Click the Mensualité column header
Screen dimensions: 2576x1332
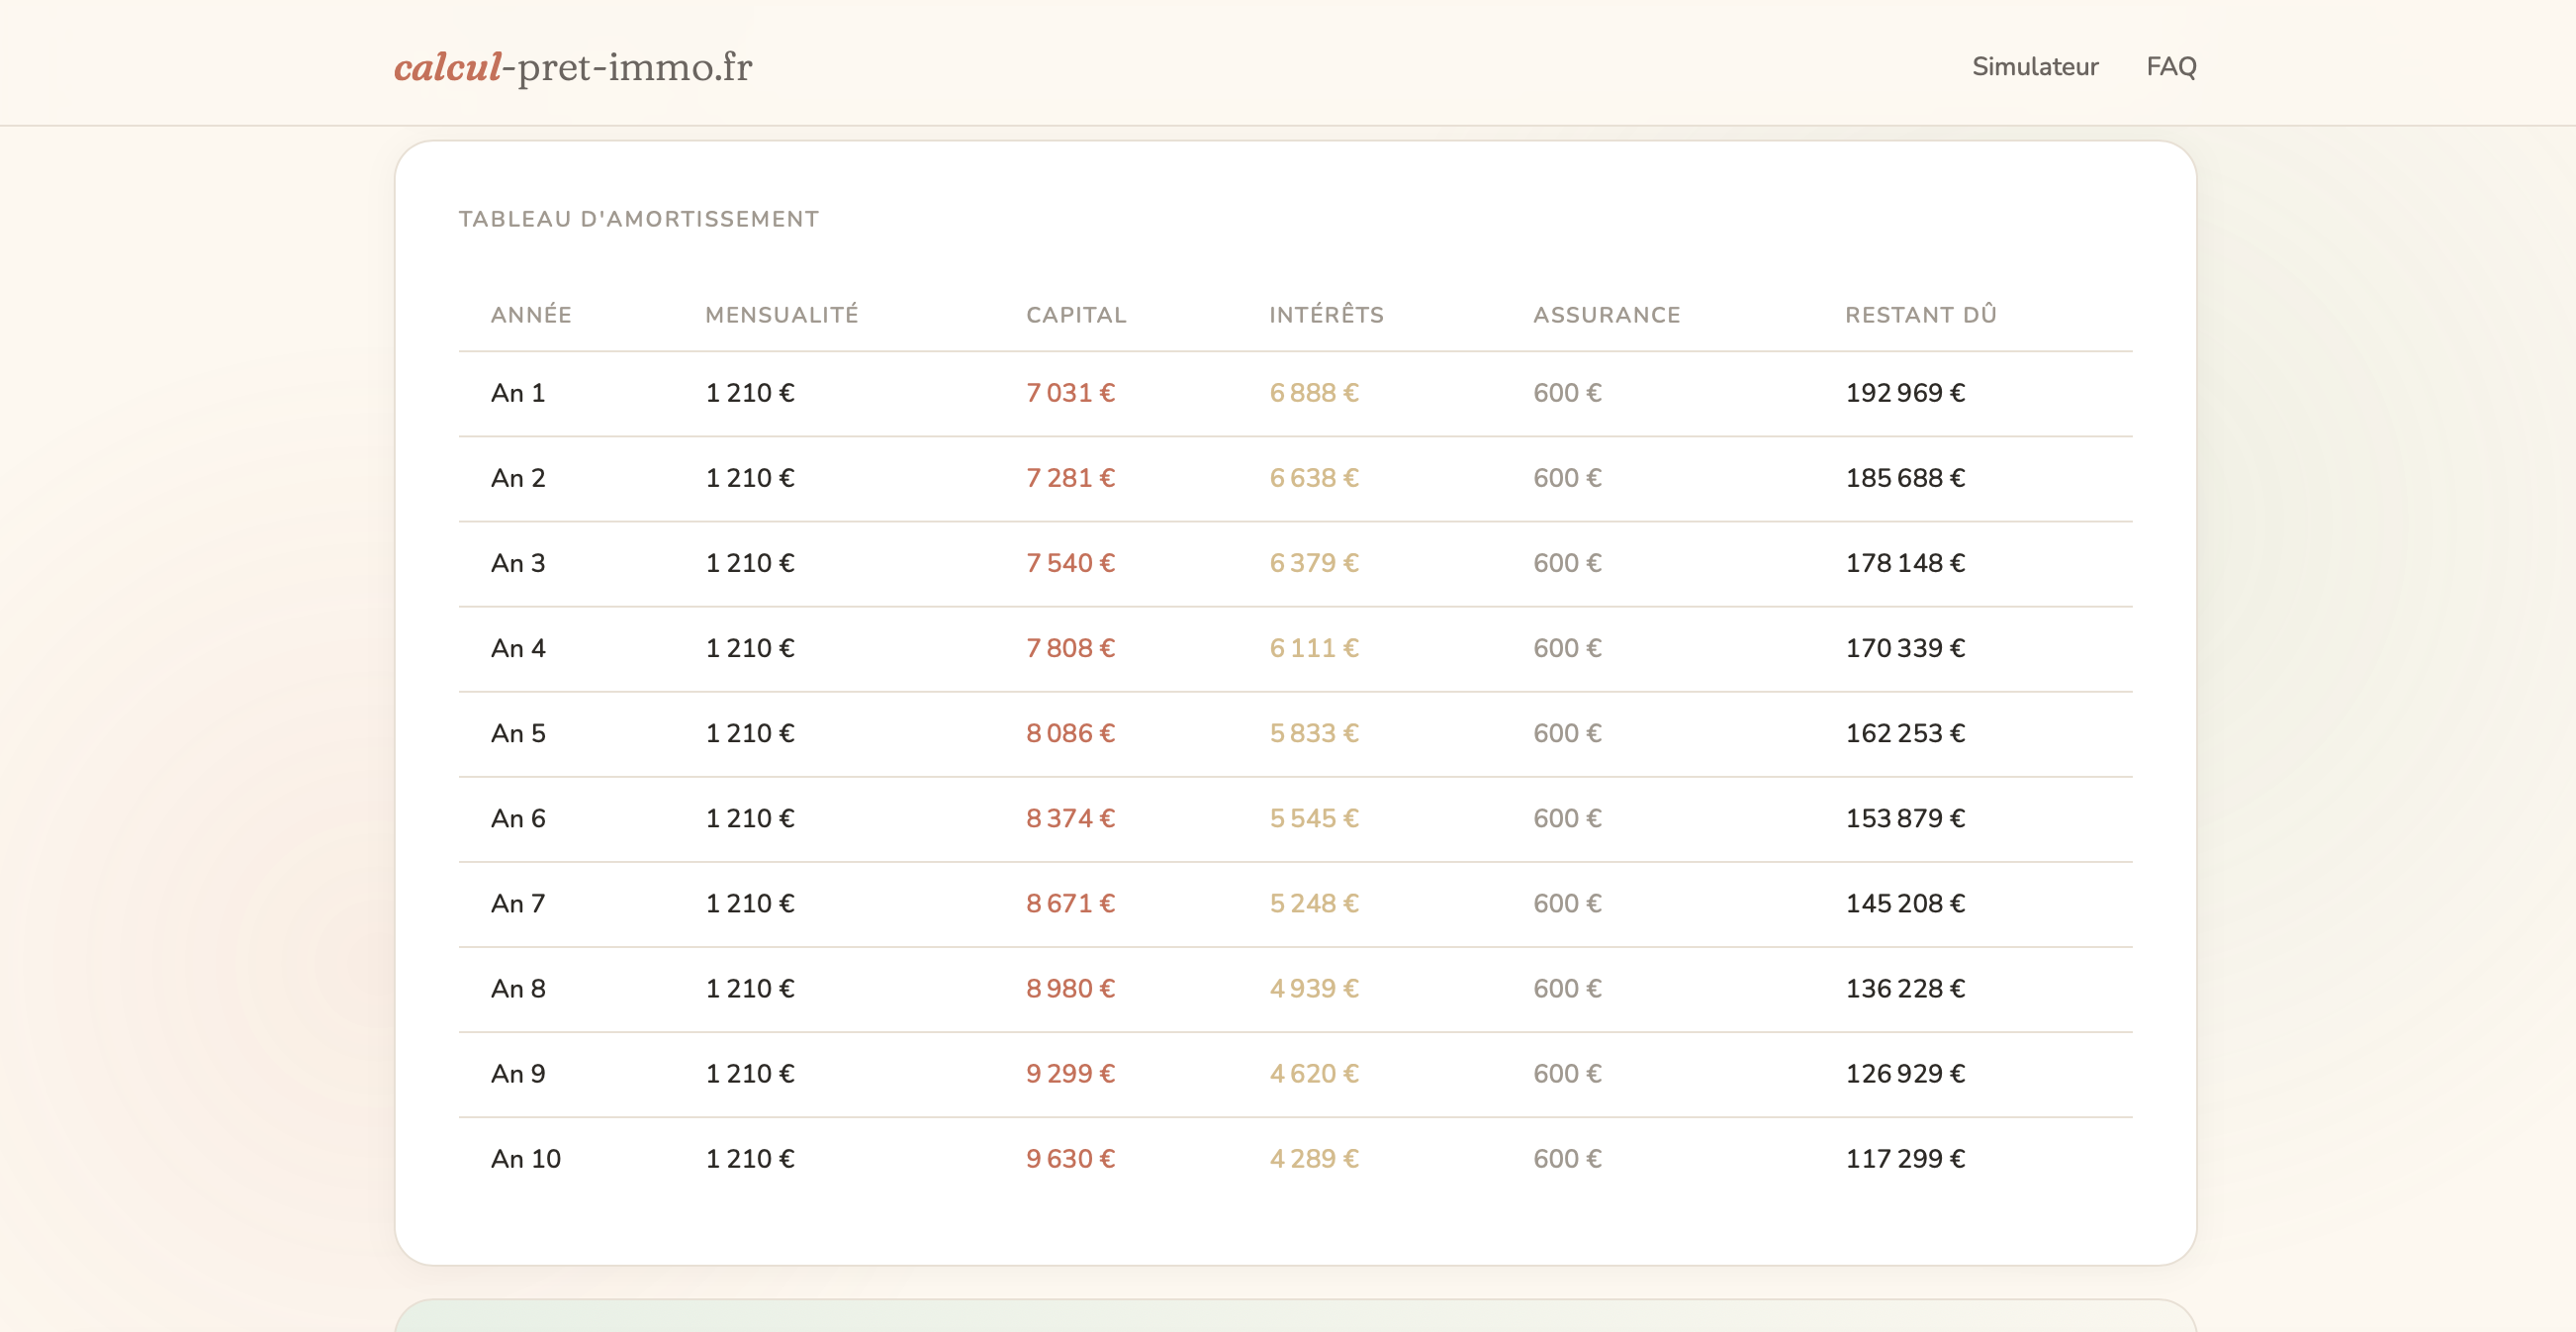[782, 315]
